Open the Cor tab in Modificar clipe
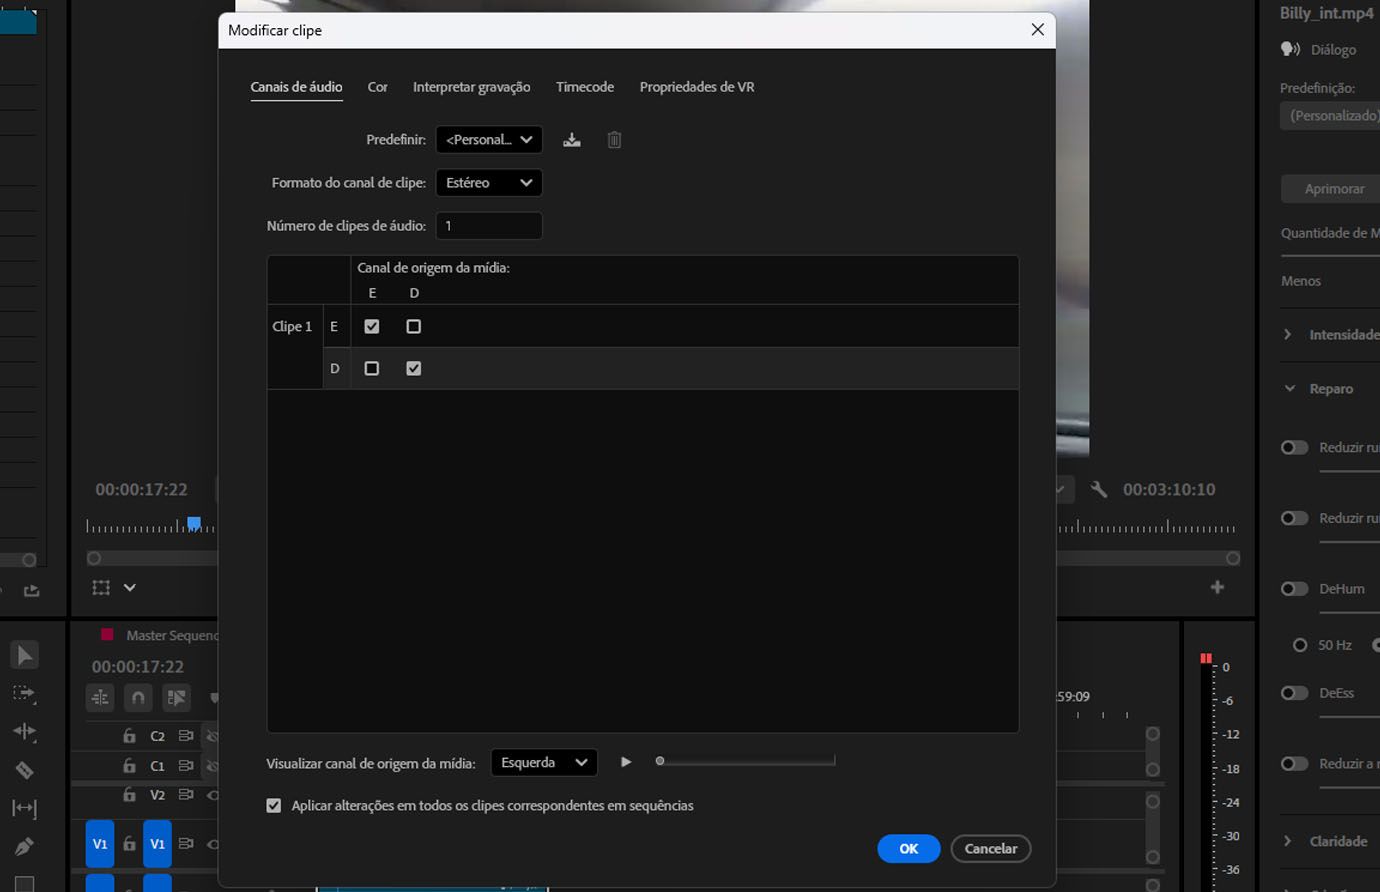Screen dimensions: 1380x892 pyautogui.click(x=377, y=87)
